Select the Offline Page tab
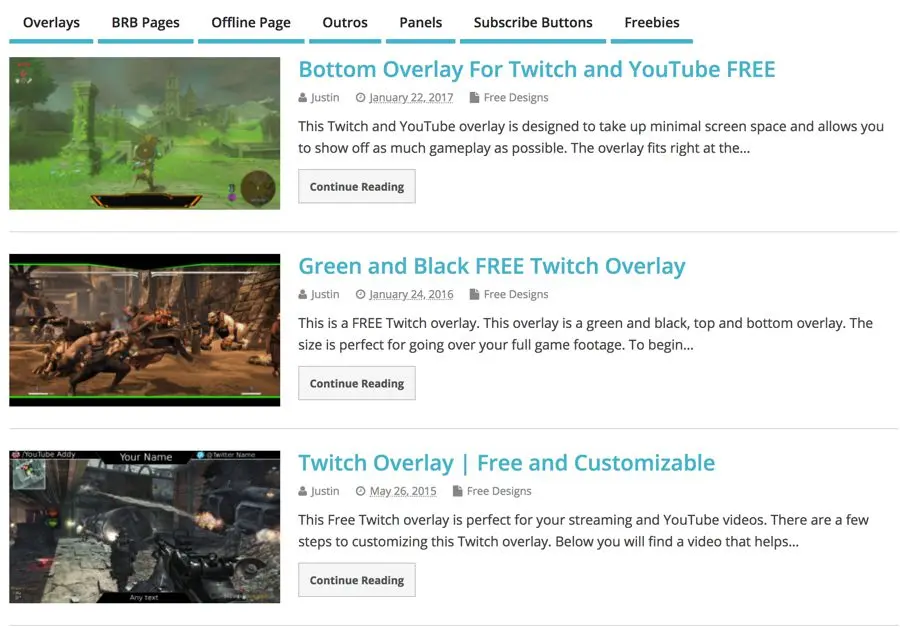This screenshot has width=900, height=627. pyautogui.click(x=251, y=22)
